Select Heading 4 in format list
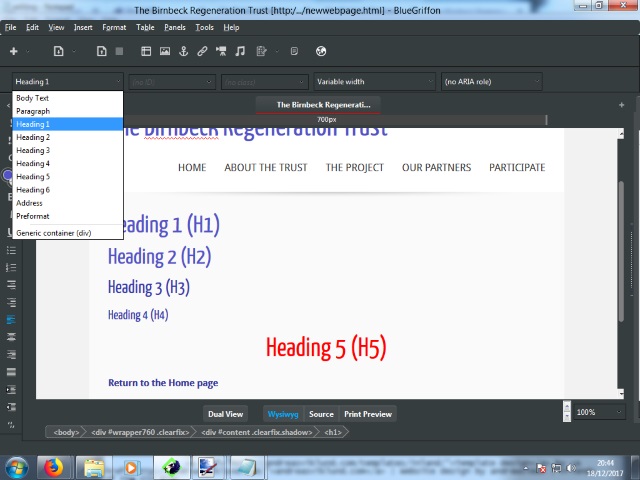The width and height of the screenshot is (640, 480). [x=68, y=163]
